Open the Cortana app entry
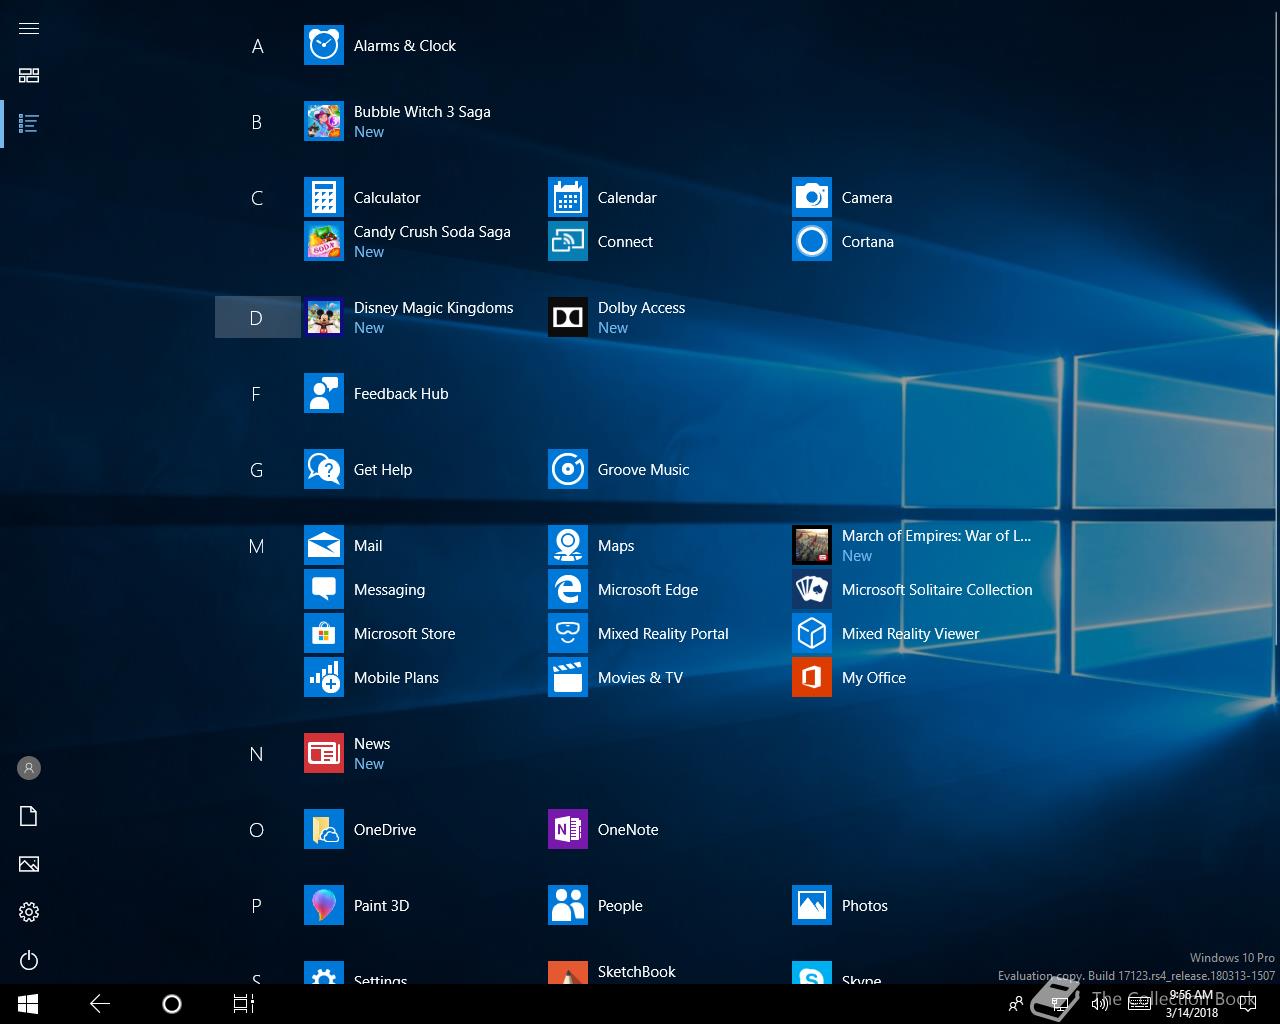 [910, 242]
